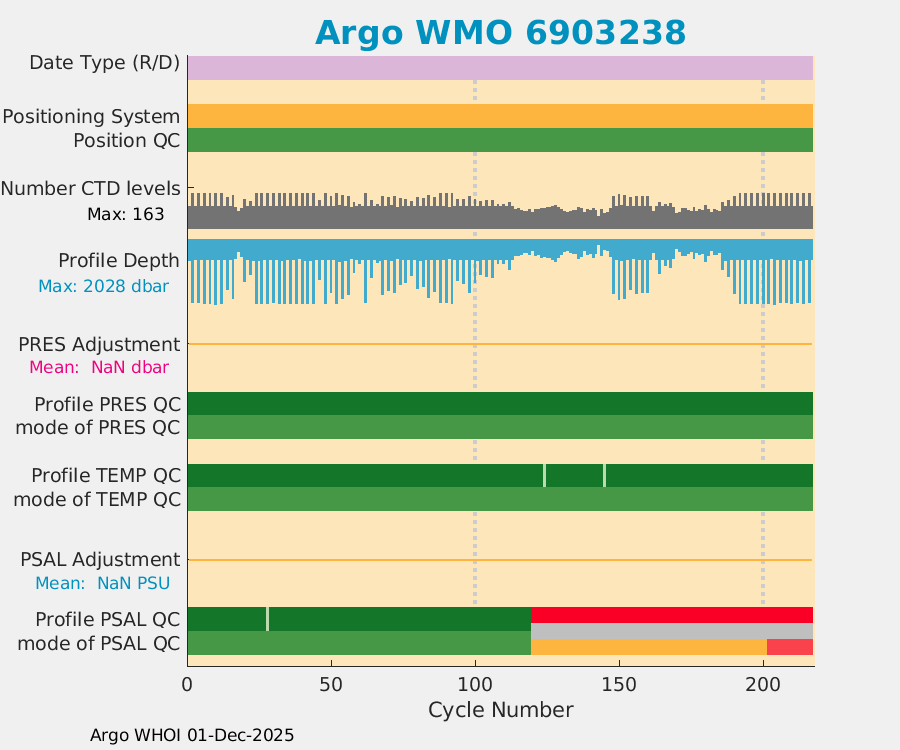The width and height of the screenshot is (900, 750).
Task: Select the Profile PRES QC label
Action: click(107, 404)
